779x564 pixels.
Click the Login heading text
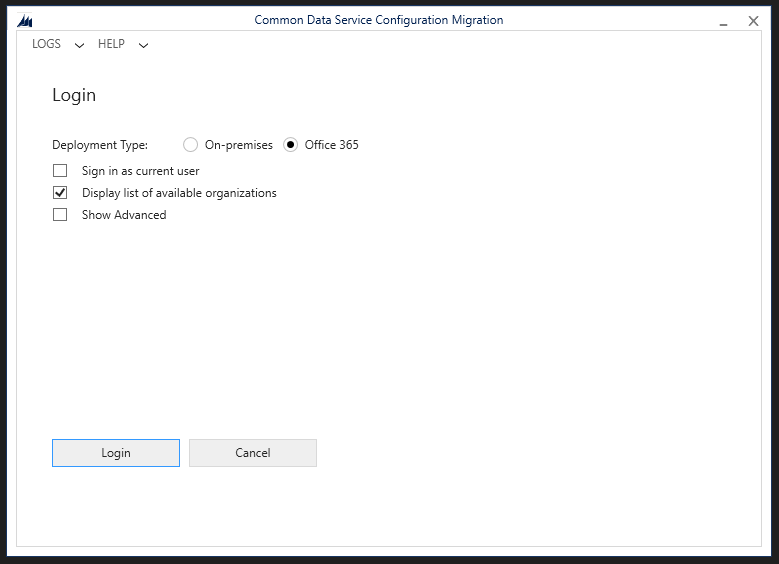pyautogui.click(x=74, y=95)
